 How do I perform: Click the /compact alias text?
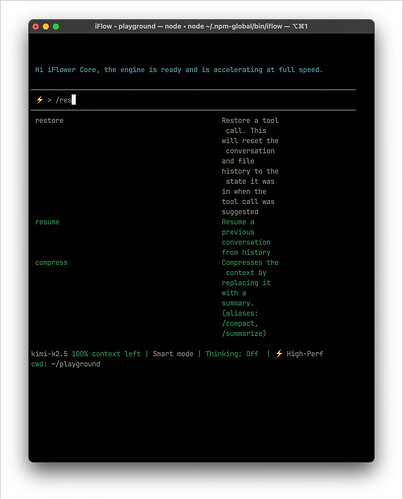click(x=240, y=323)
